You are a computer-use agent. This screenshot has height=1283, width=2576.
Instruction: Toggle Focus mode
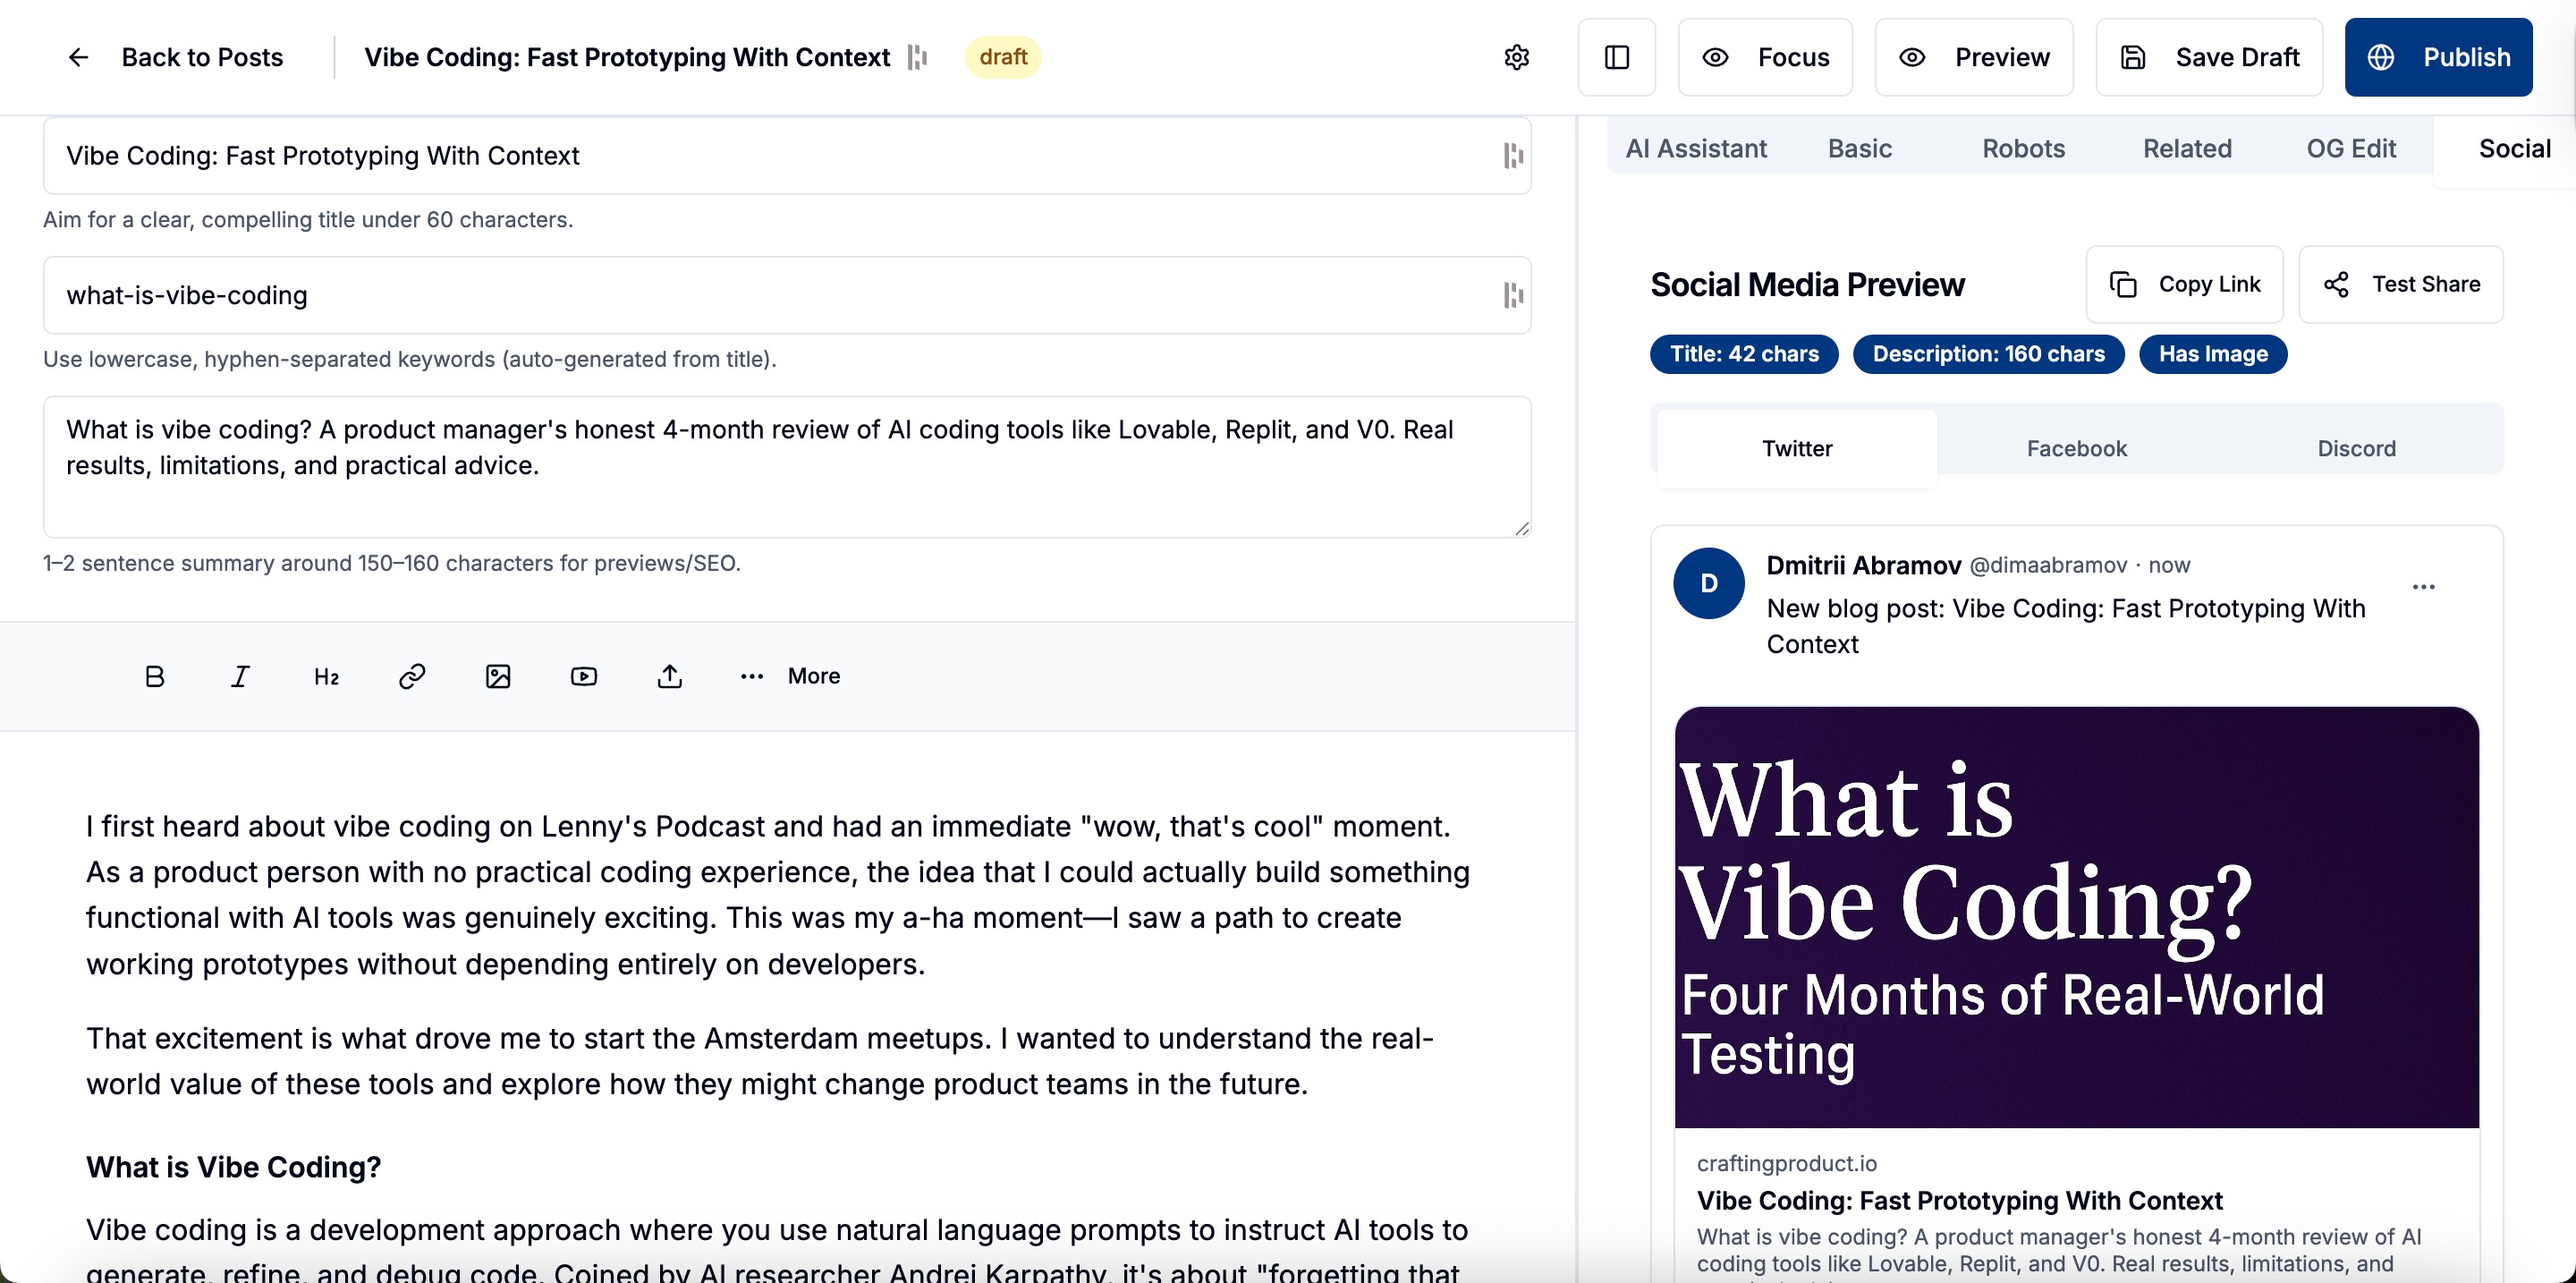point(1765,57)
